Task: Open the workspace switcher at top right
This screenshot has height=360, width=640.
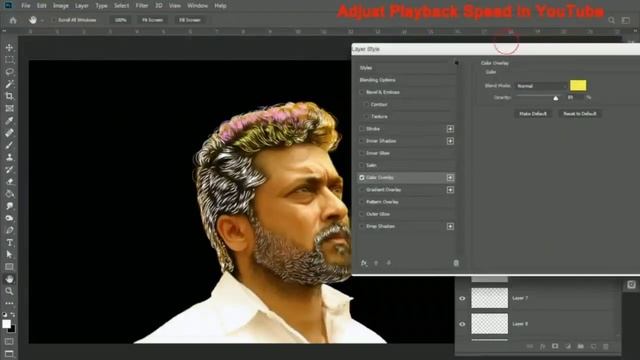Action: tap(626, 20)
